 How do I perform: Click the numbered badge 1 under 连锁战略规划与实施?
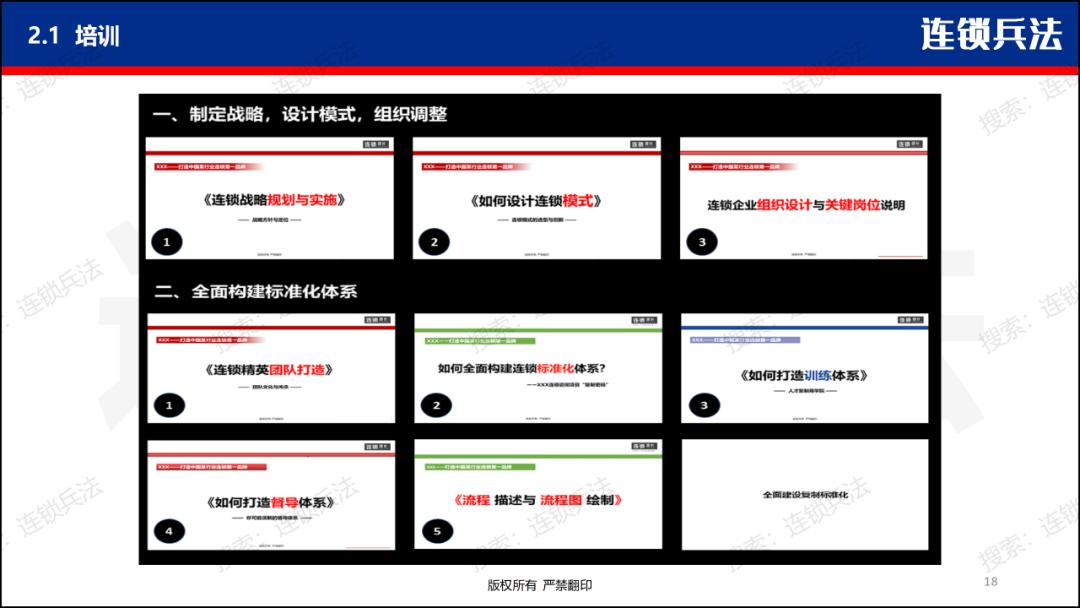[x=167, y=241]
